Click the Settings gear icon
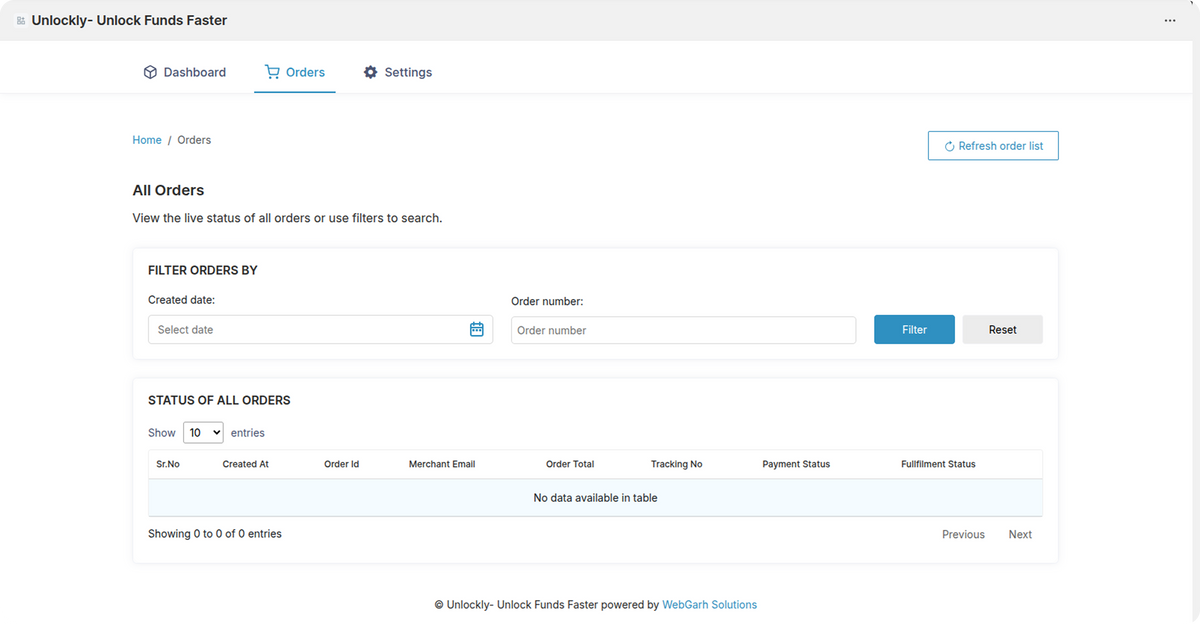This screenshot has width=1200, height=624. point(371,72)
